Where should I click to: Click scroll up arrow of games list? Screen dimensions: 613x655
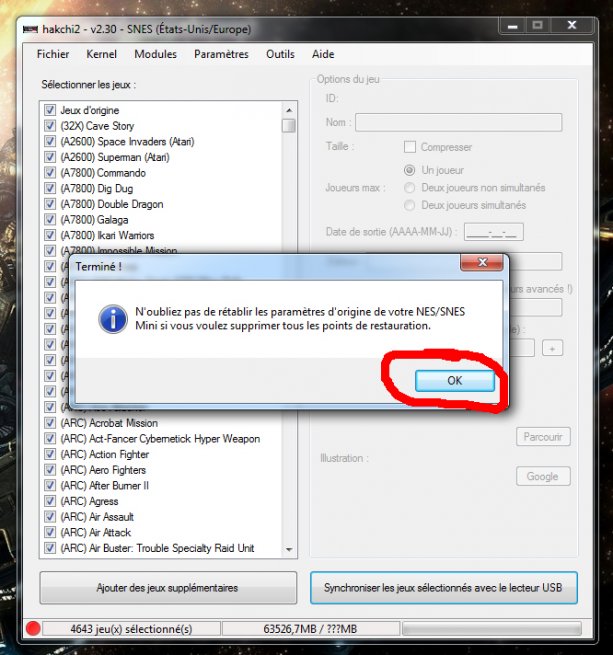point(289,109)
